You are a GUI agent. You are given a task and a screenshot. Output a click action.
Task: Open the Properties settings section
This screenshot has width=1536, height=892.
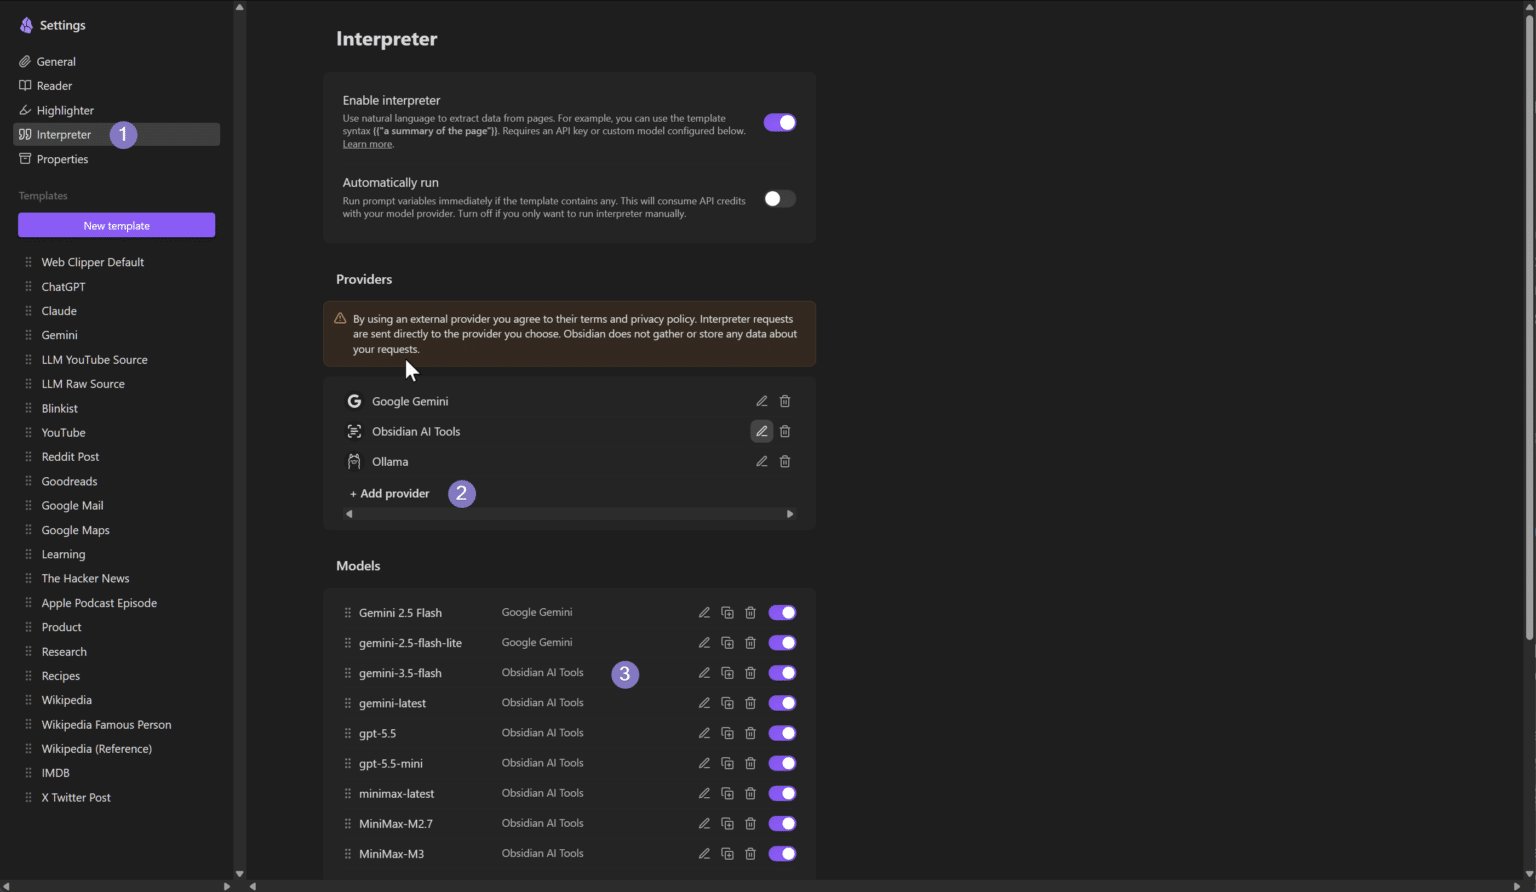pos(116,159)
